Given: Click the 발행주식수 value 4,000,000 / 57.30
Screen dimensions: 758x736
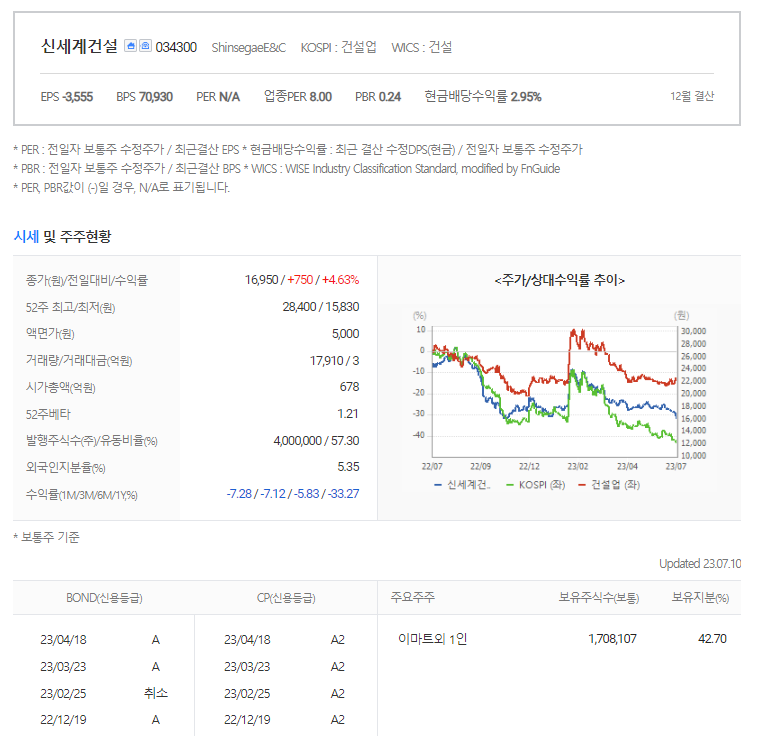Looking at the screenshot, I should [316, 441].
